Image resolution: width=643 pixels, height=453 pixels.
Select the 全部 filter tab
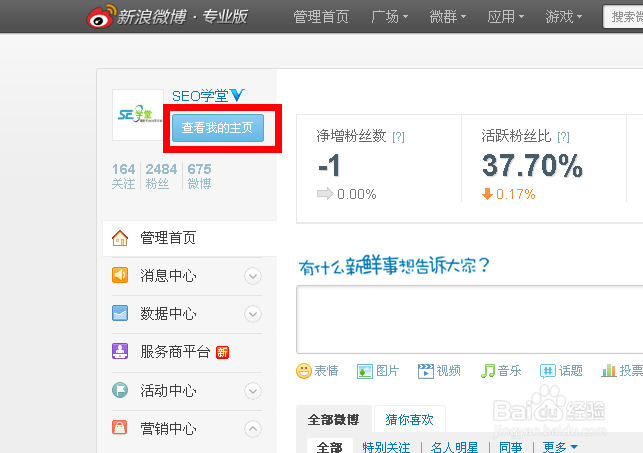[330, 447]
